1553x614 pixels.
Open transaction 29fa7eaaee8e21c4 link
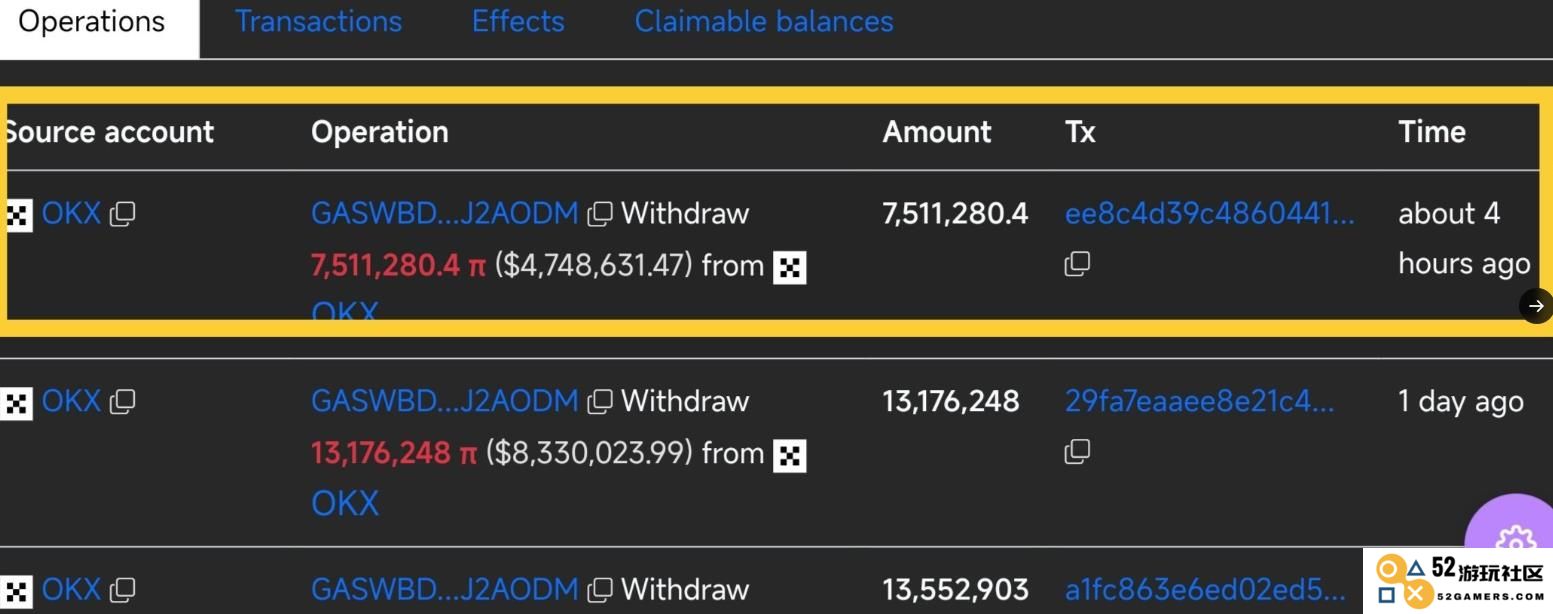pos(1199,401)
